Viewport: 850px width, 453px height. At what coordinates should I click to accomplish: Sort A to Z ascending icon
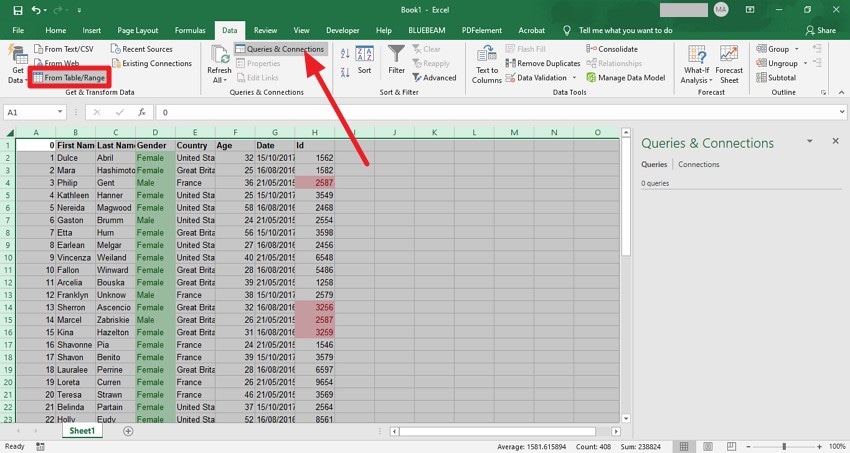click(x=345, y=53)
